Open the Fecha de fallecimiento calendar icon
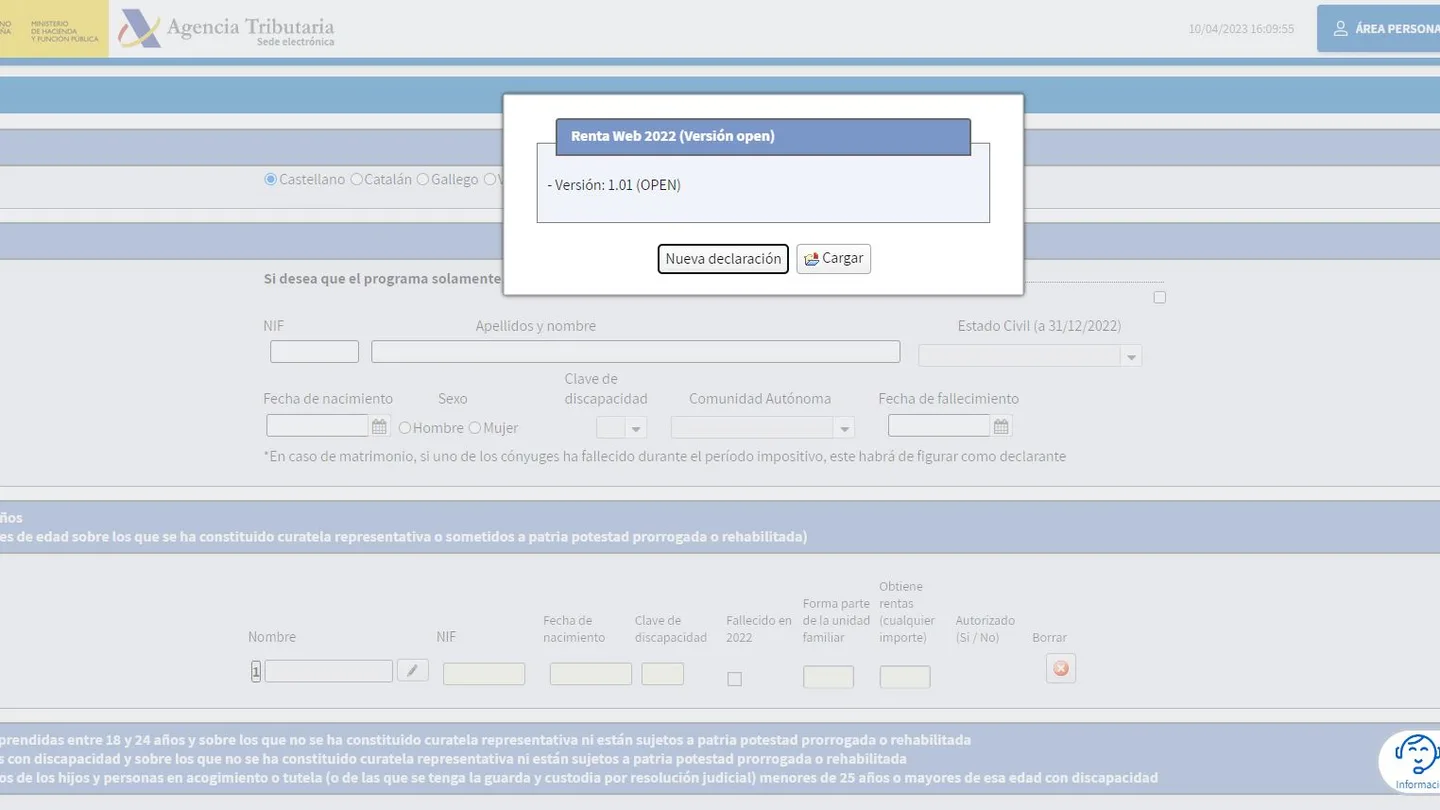The height and width of the screenshot is (810, 1440). coord(1001,427)
